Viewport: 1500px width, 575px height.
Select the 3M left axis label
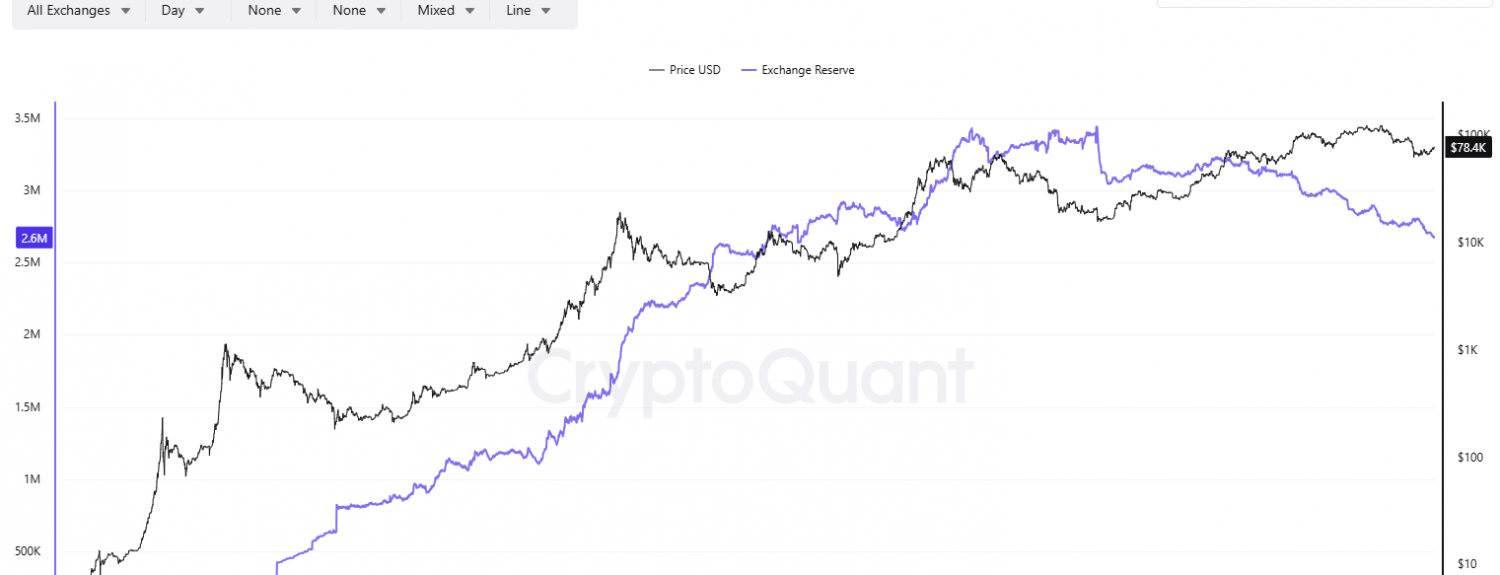(33, 191)
